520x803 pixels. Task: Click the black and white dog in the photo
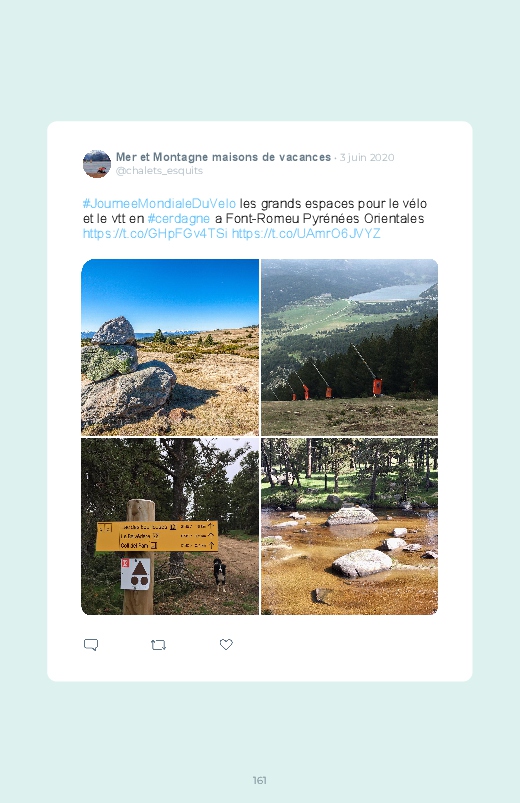point(220,575)
